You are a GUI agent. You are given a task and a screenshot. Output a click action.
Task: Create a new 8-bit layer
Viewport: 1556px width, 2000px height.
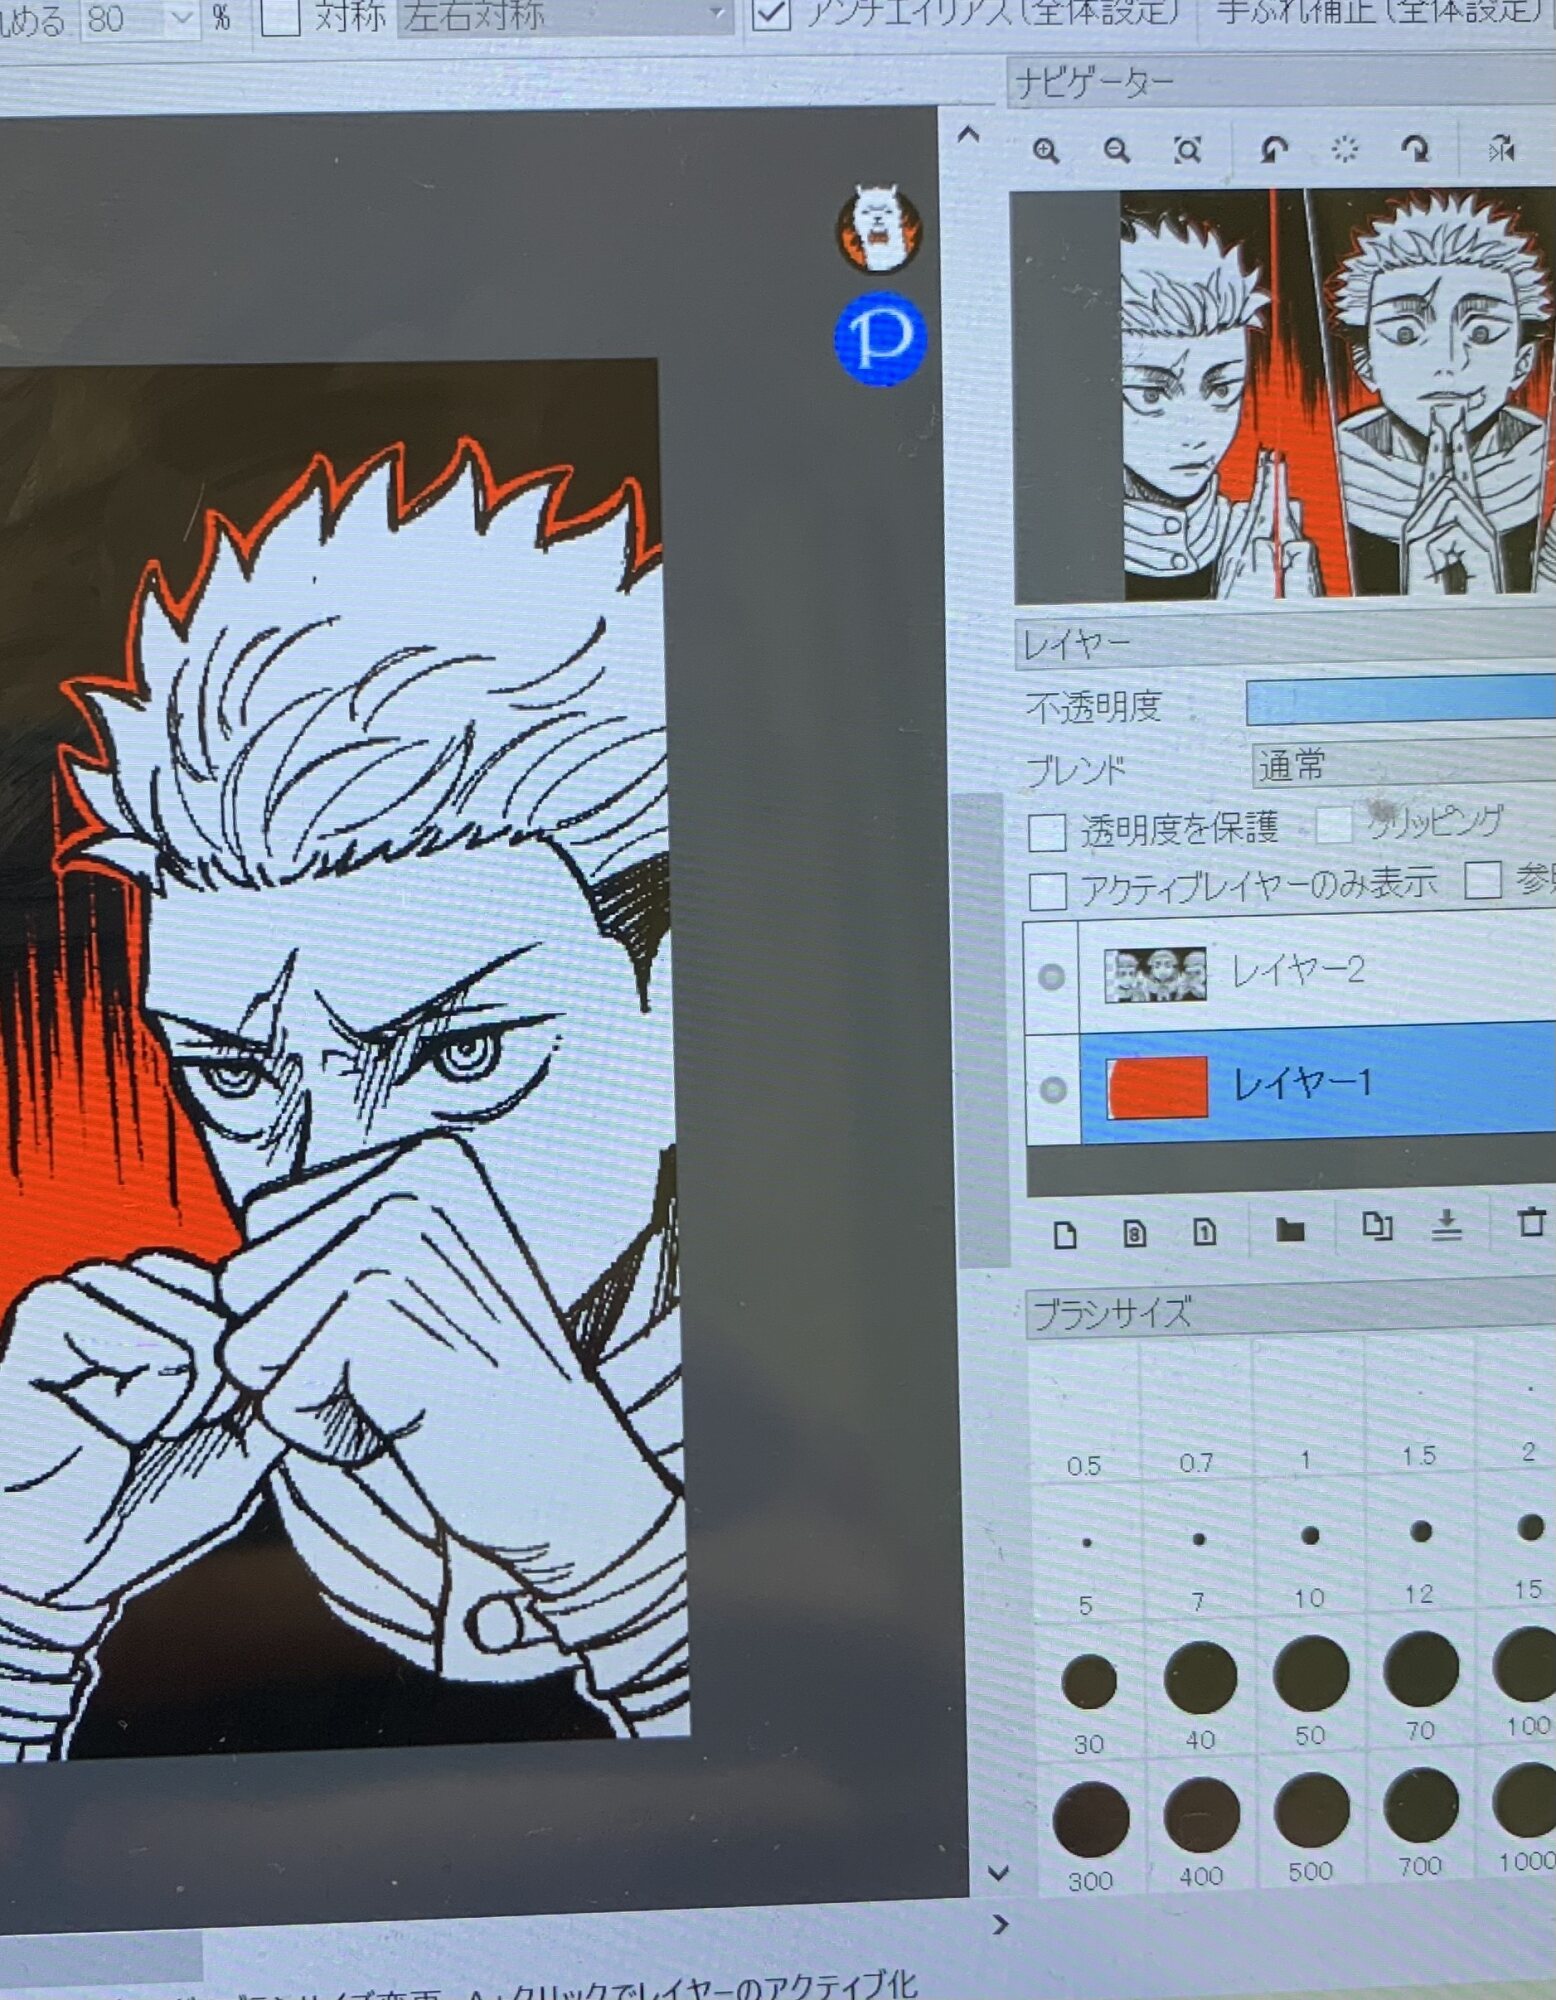pos(1134,1233)
